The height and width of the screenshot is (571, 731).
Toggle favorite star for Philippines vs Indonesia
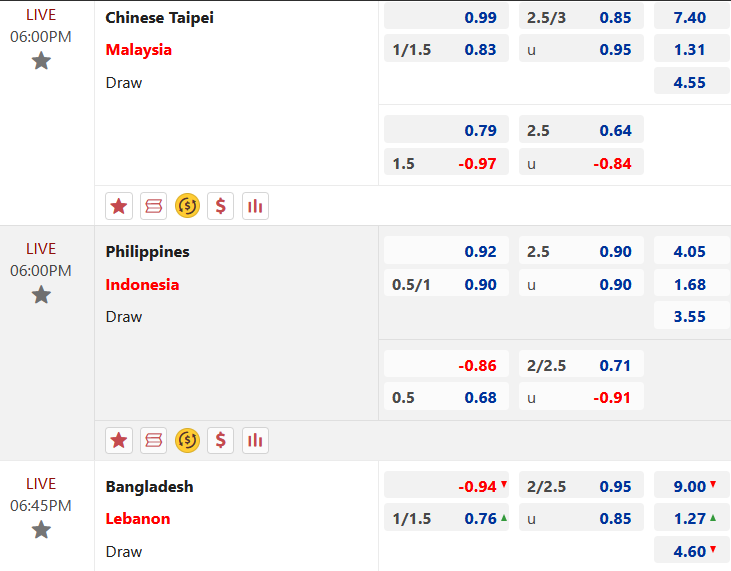41,295
